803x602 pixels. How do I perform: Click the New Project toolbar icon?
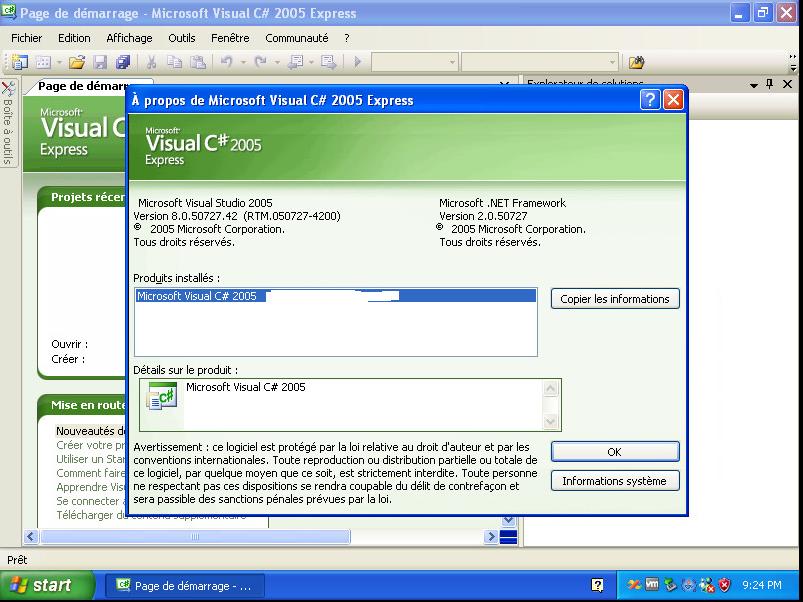pyautogui.click(x=19, y=62)
